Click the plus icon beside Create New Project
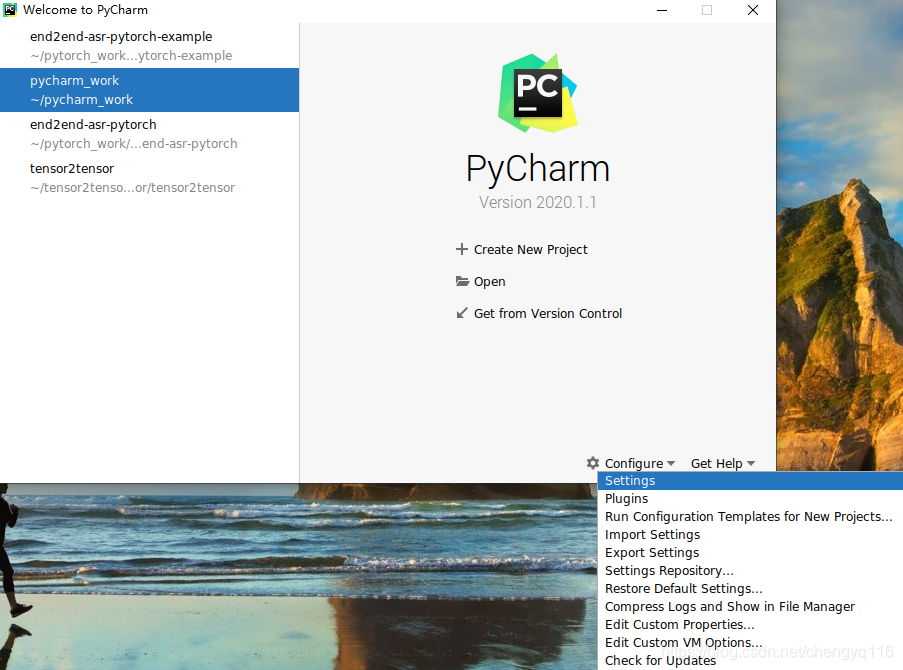 (x=461, y=249)
